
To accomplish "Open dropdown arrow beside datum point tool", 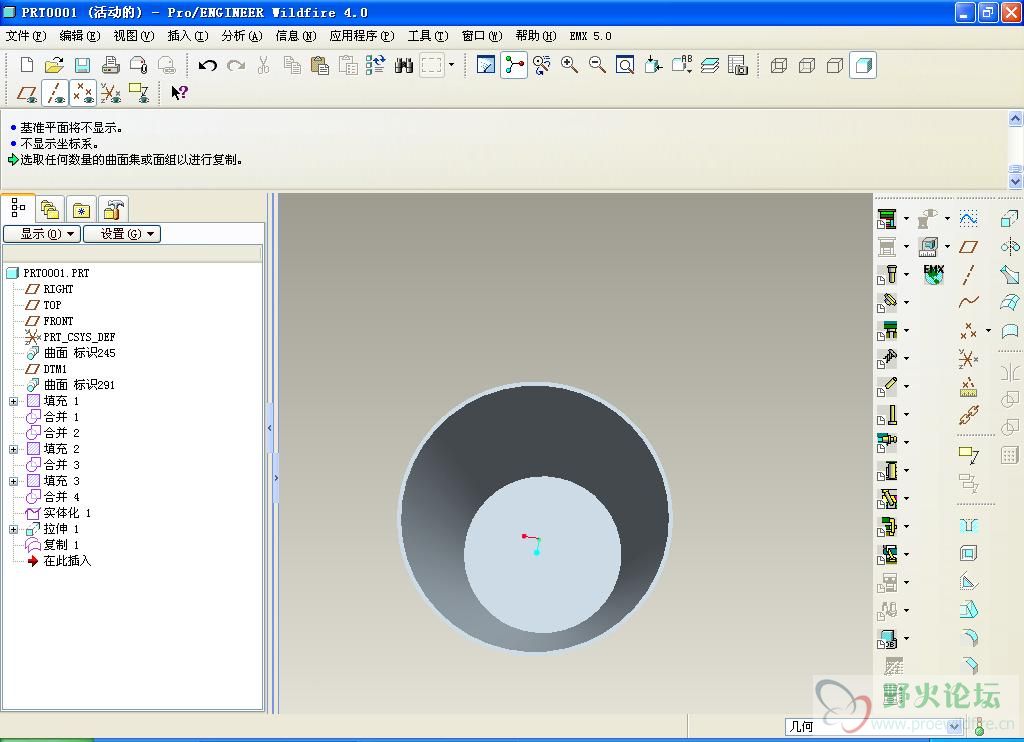I will [988, 331].
